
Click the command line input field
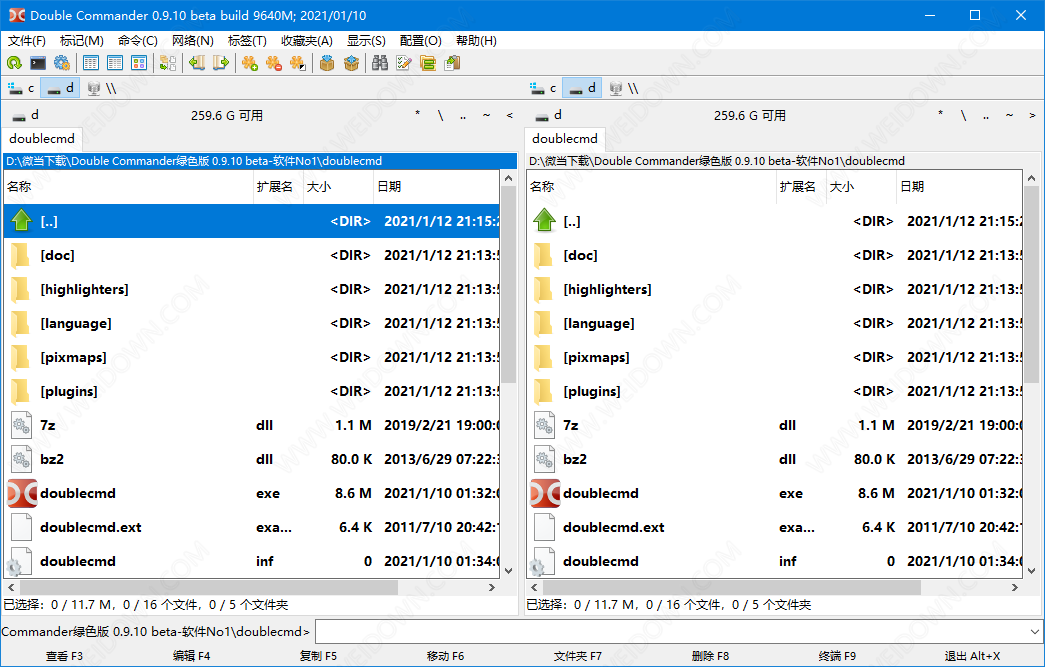pos(671,632)
